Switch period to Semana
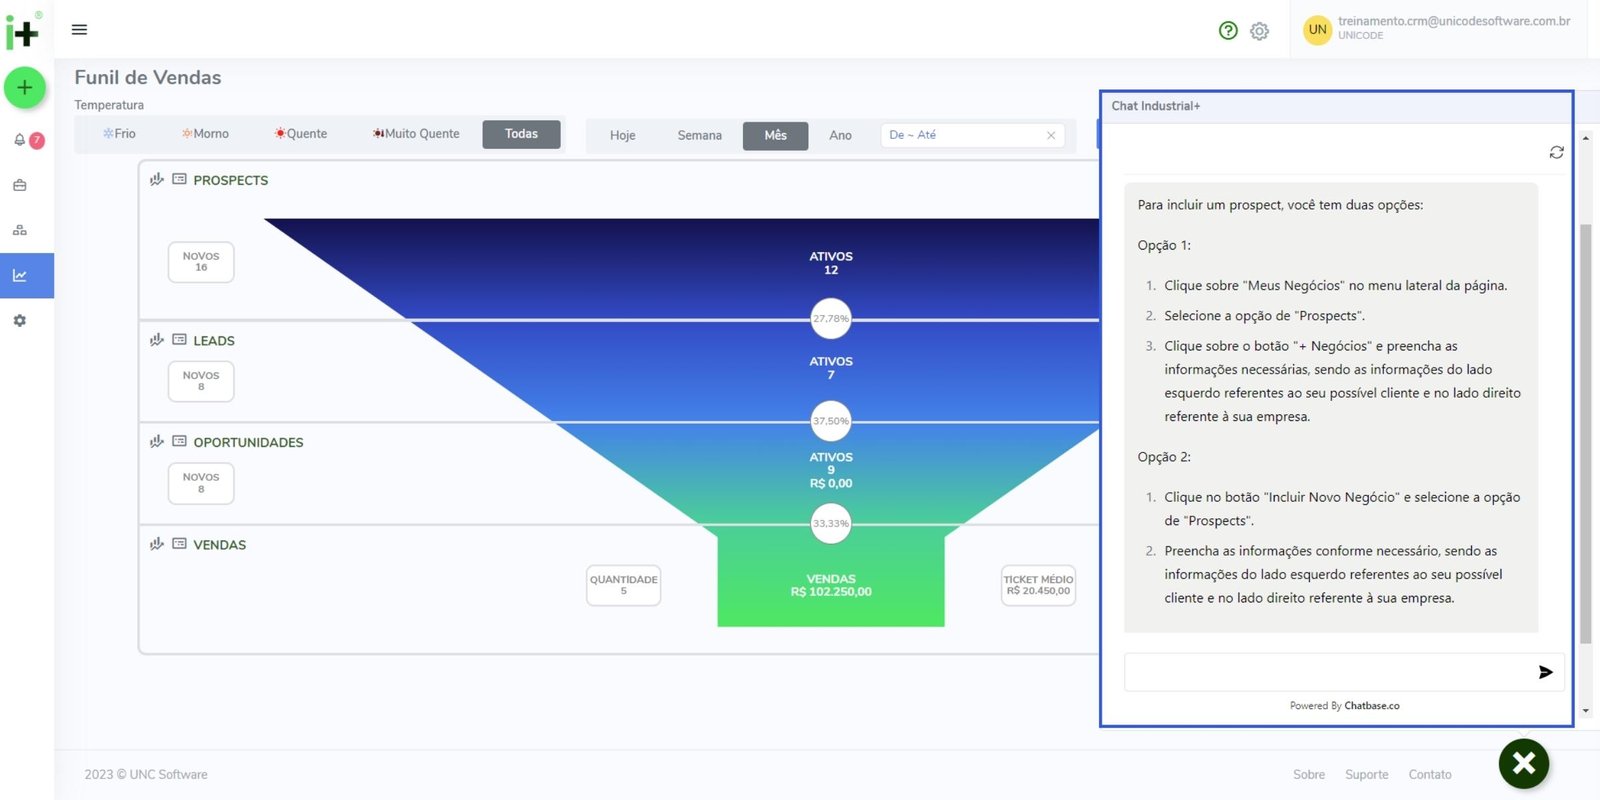Screen dimensions: 1600x800 [699, 136]
